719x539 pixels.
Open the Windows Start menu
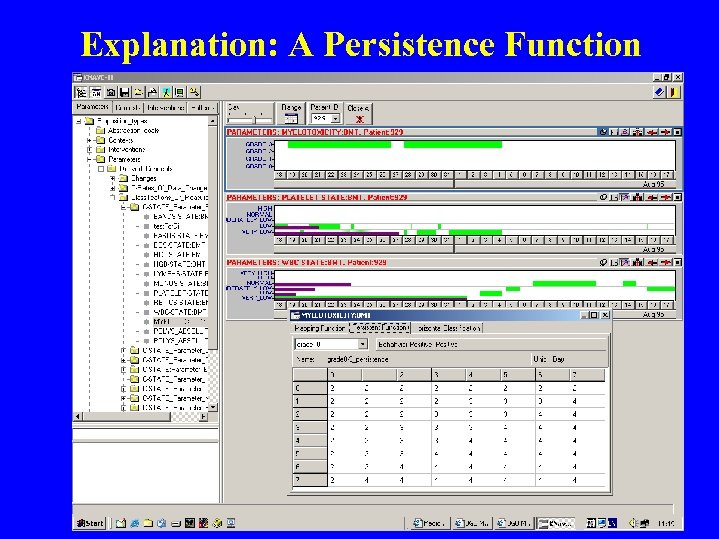[90, 523]
